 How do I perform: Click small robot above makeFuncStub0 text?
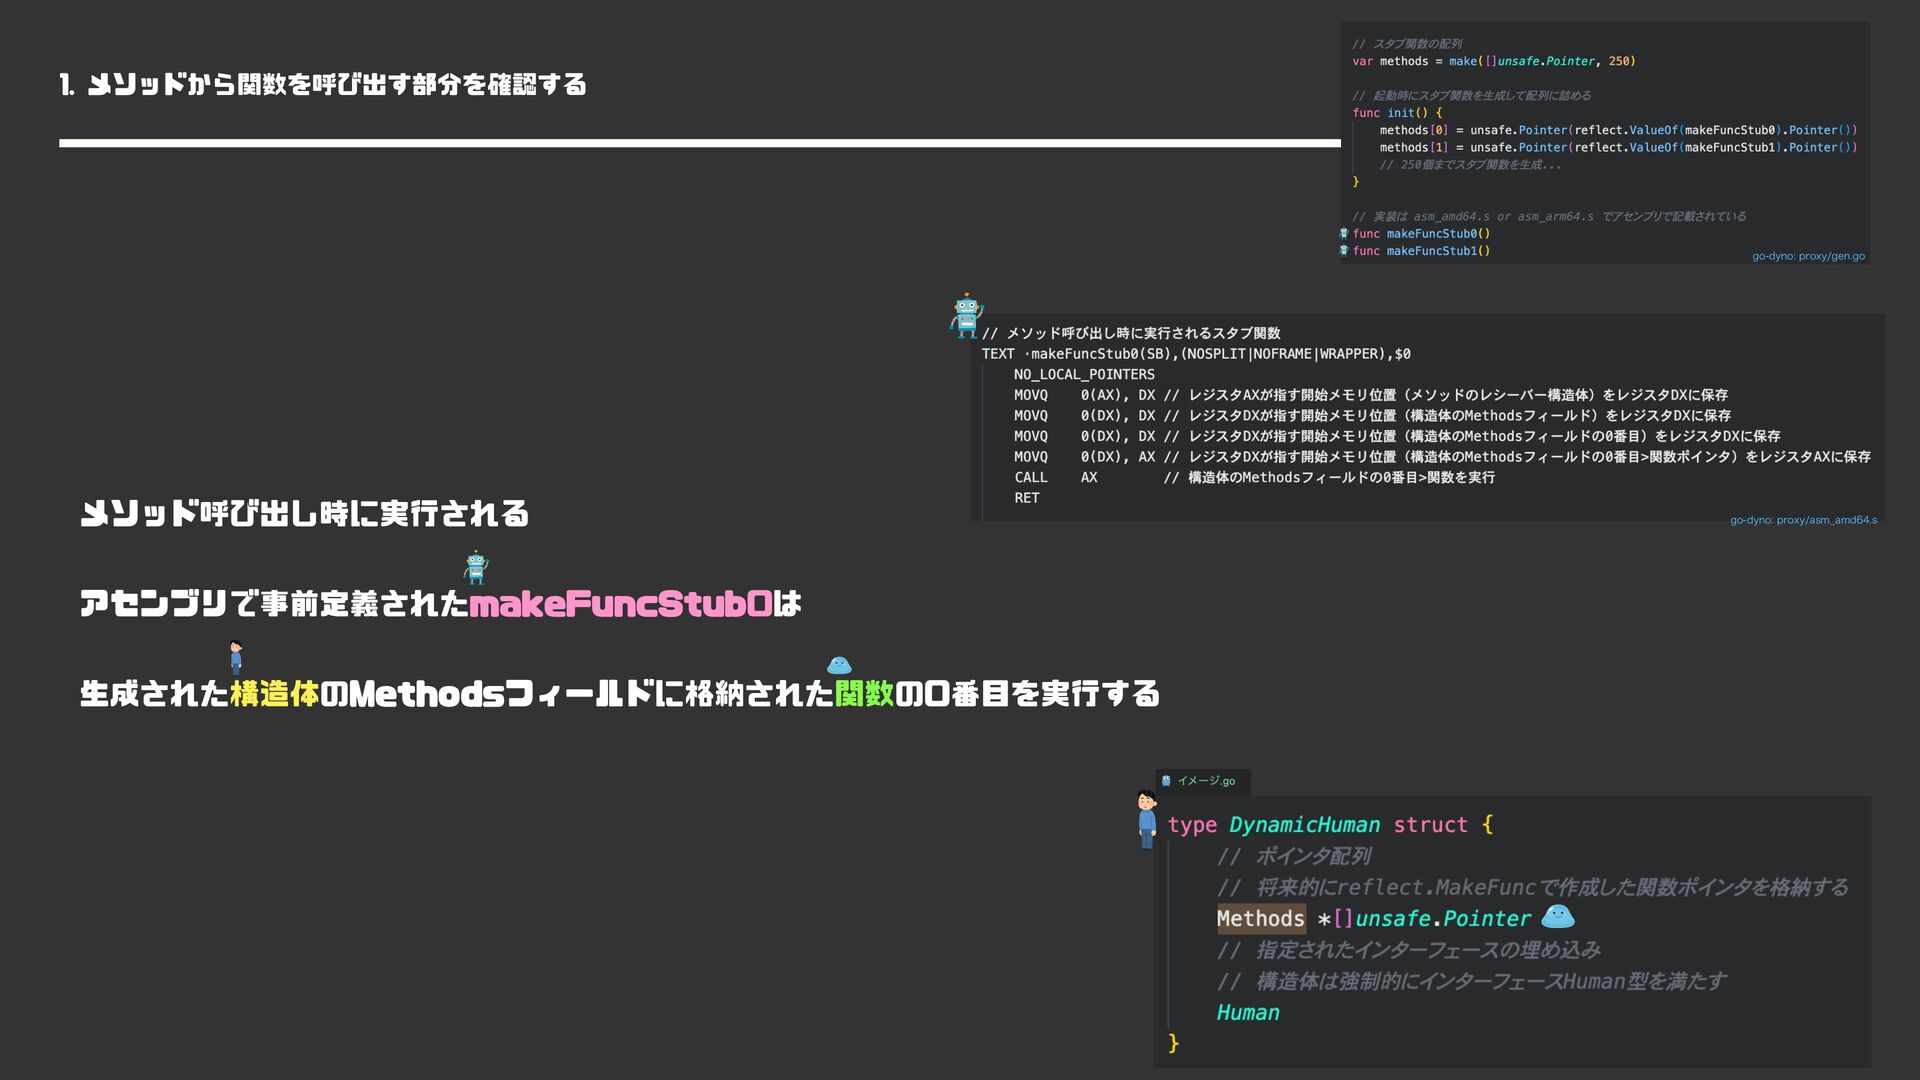coord(476,567)
